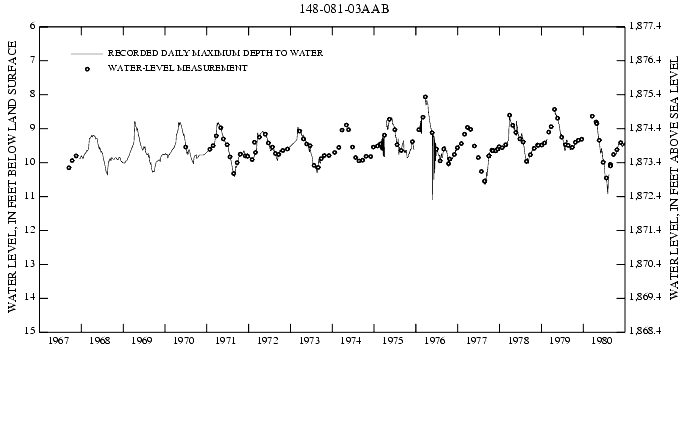Viewport: 687px width, 424px height.
Task: Select the 1,873.4 tick label on the right axis
Action: pos(648,162)
